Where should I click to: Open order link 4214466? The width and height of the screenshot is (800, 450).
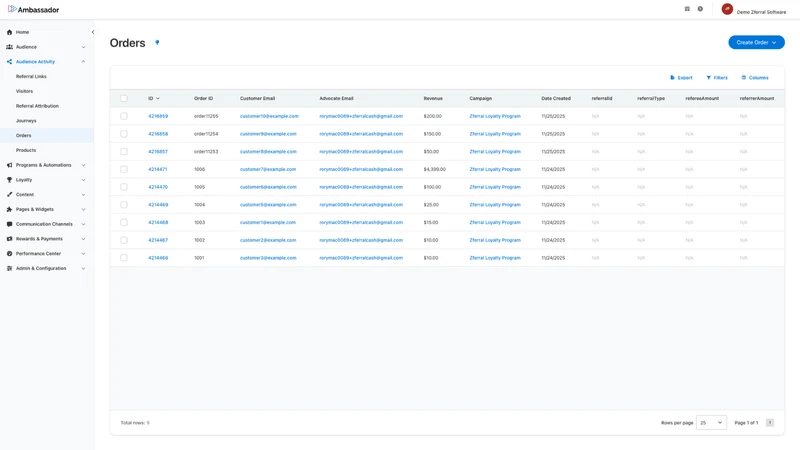158,258
